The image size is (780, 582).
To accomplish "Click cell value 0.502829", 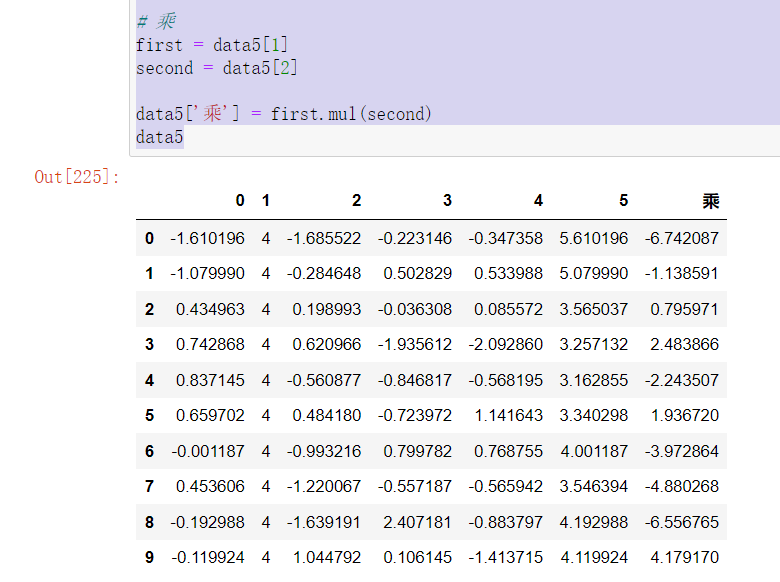I will (x=417, y=274).
